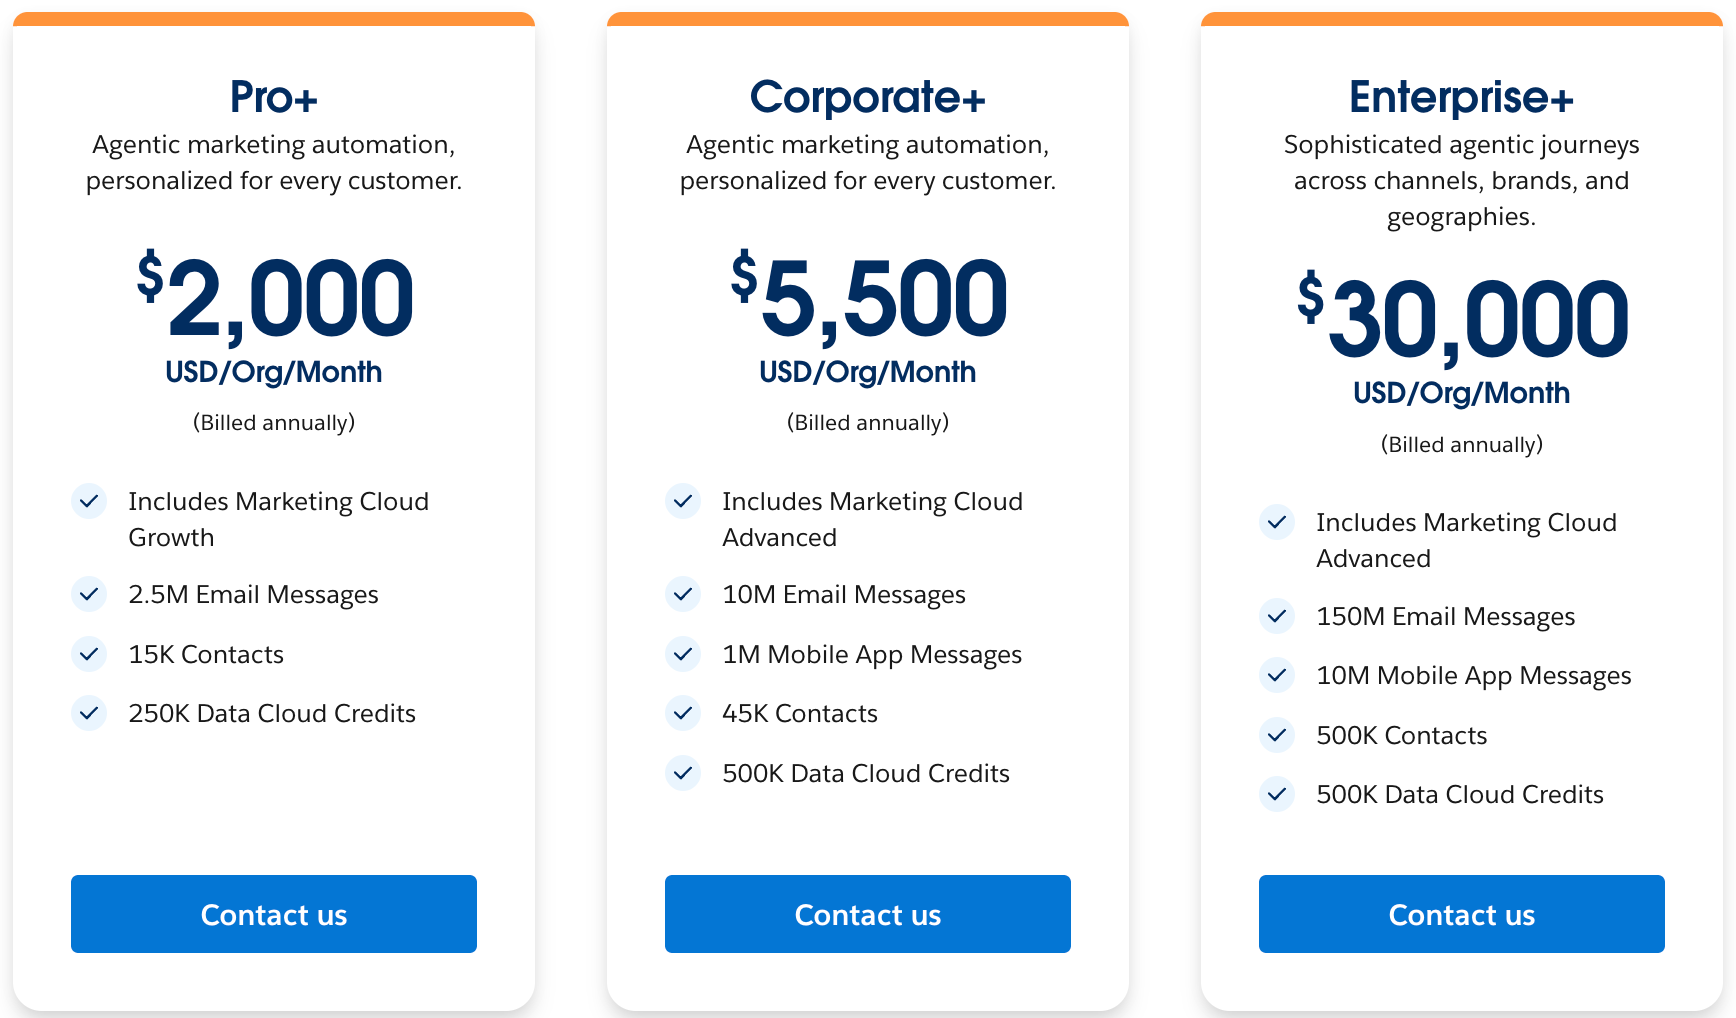This screenshot has width=1736, height=1018.
Task: Click the checkmark beside 150M Email Messages
Action: click(x=1277, y=616)
